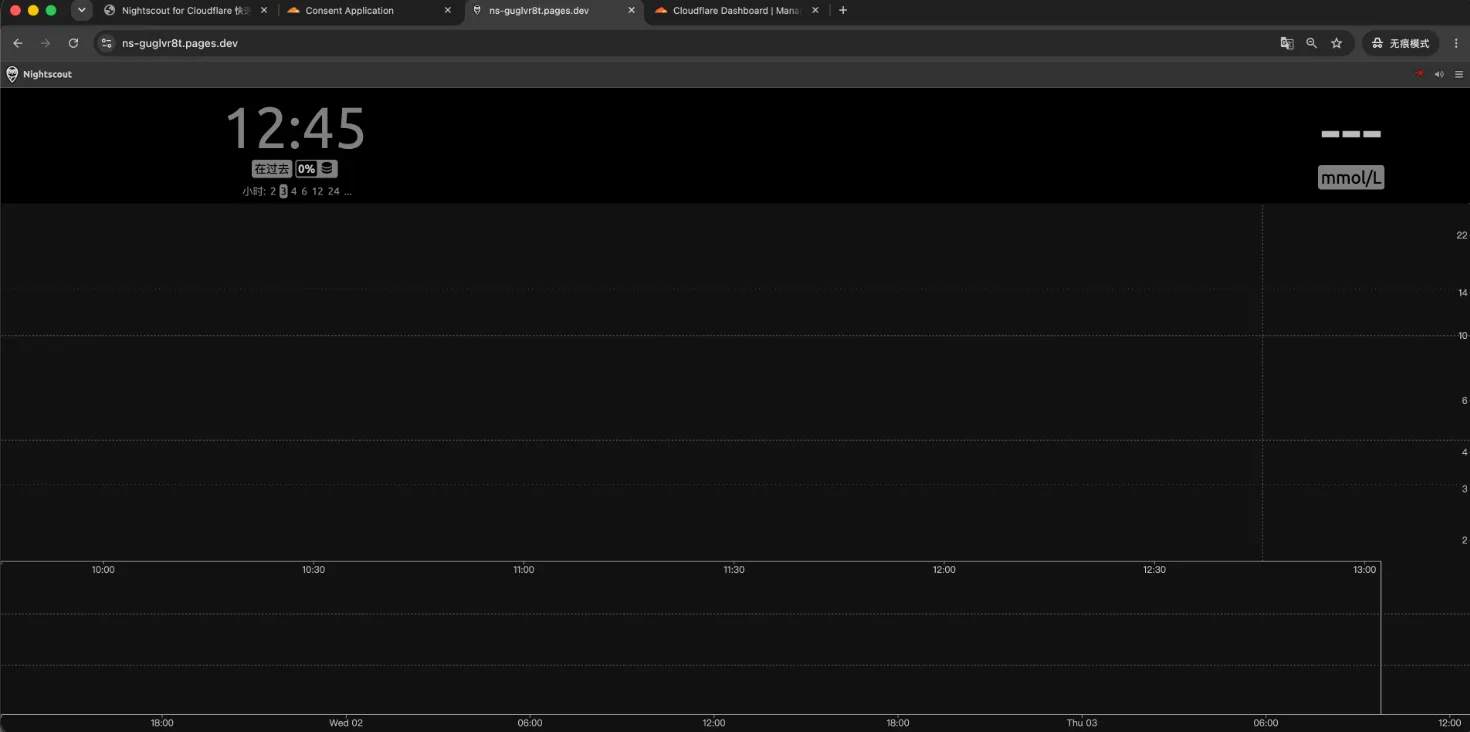Click the mmol/L units button
Screen dimensions: 1470x732
(x=1351, y=178)
